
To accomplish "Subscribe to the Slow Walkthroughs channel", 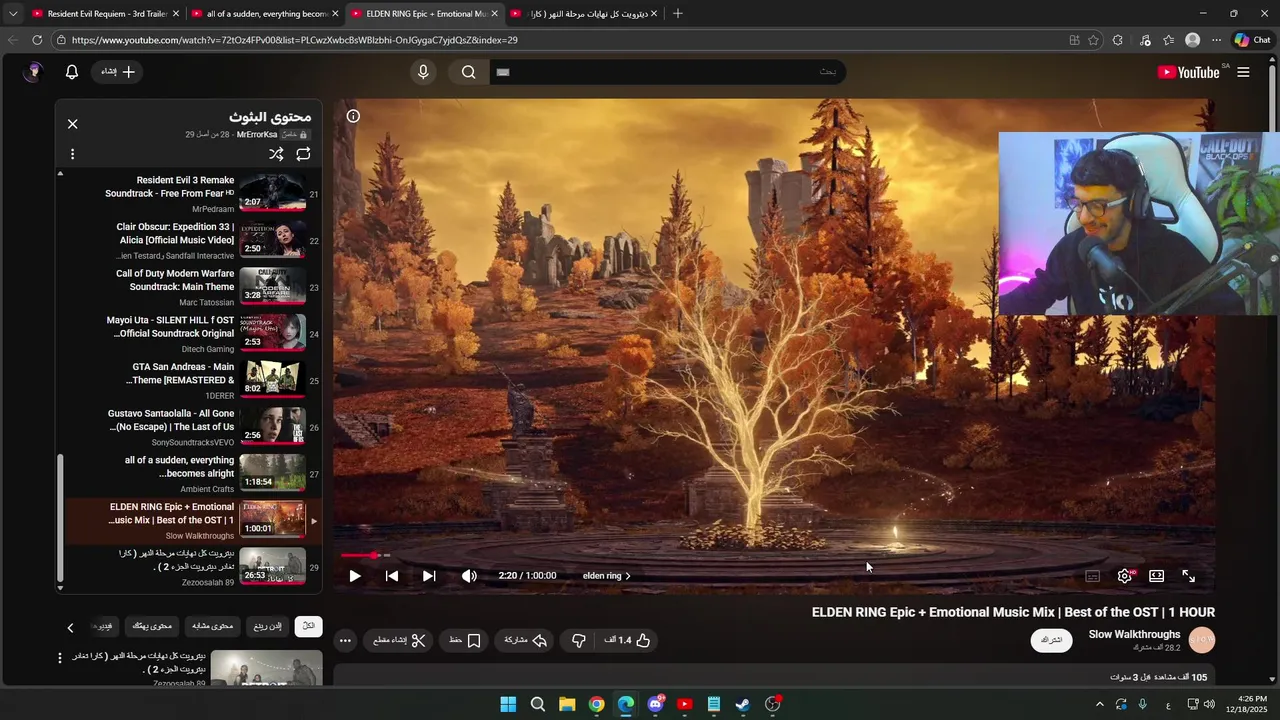I will (x=1052, y=640).
